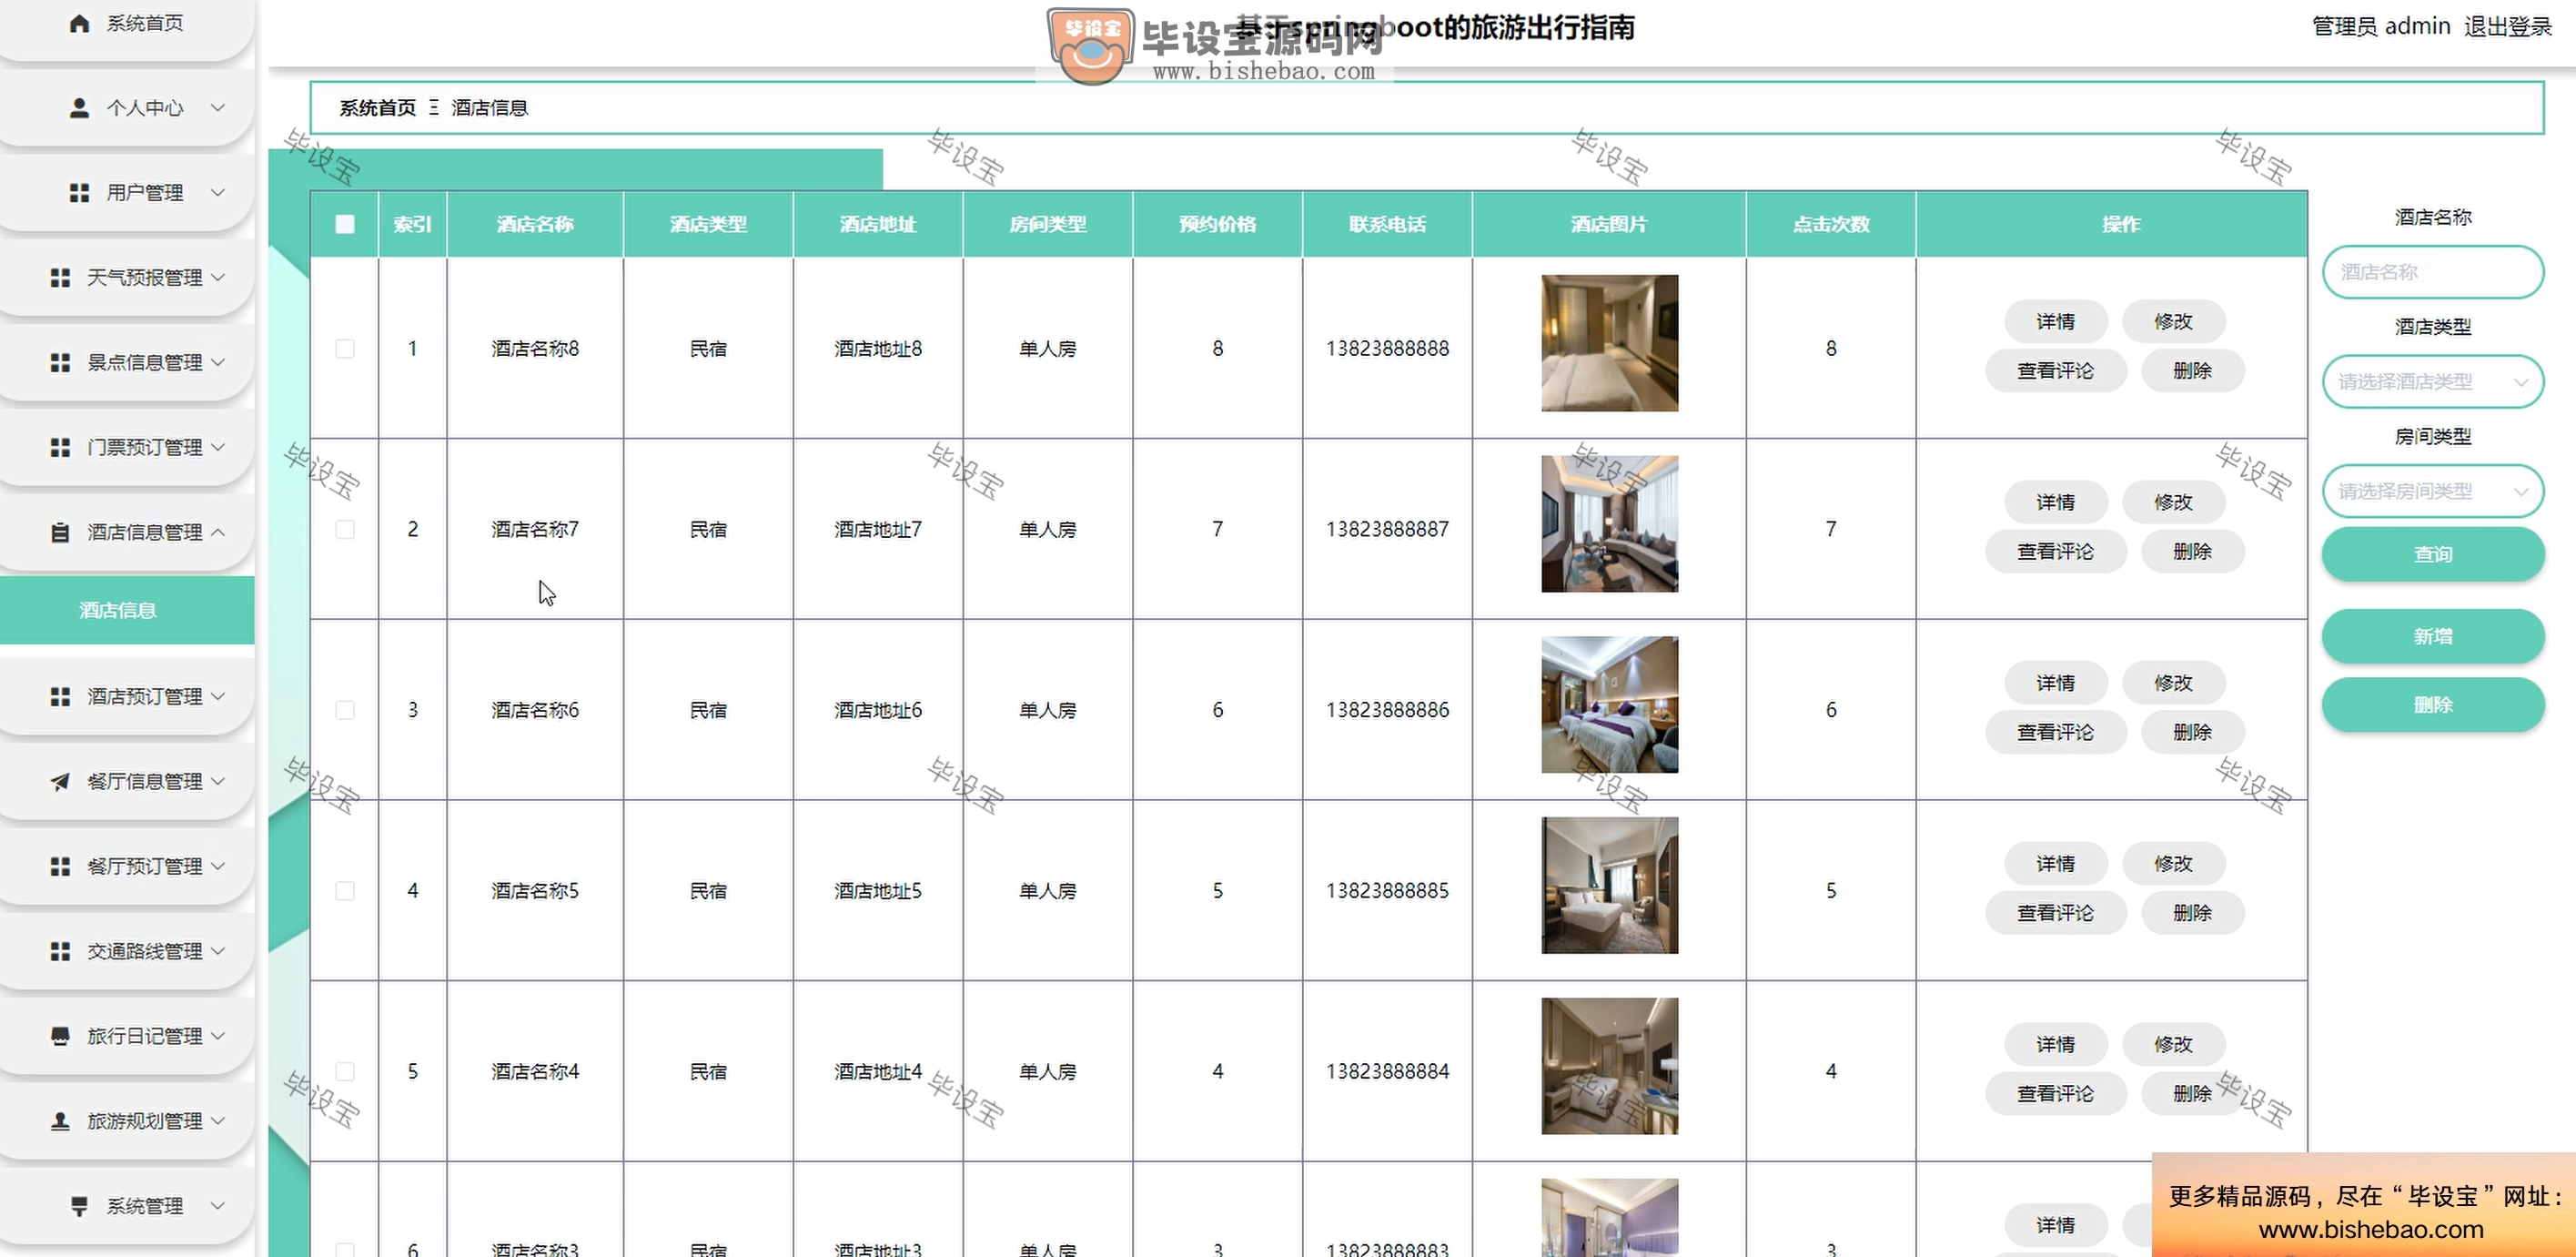Click the 新增 add button

click(x=2433, y=636)
